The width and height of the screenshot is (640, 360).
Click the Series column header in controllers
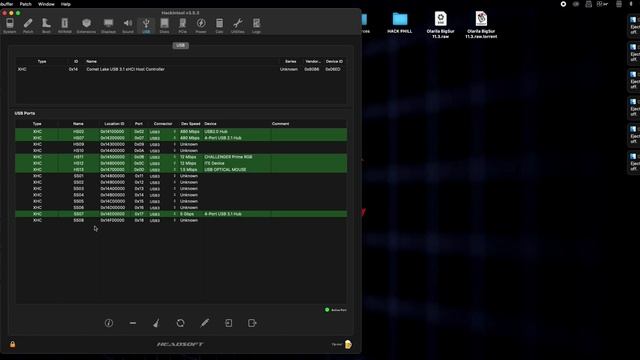[291, 61]
